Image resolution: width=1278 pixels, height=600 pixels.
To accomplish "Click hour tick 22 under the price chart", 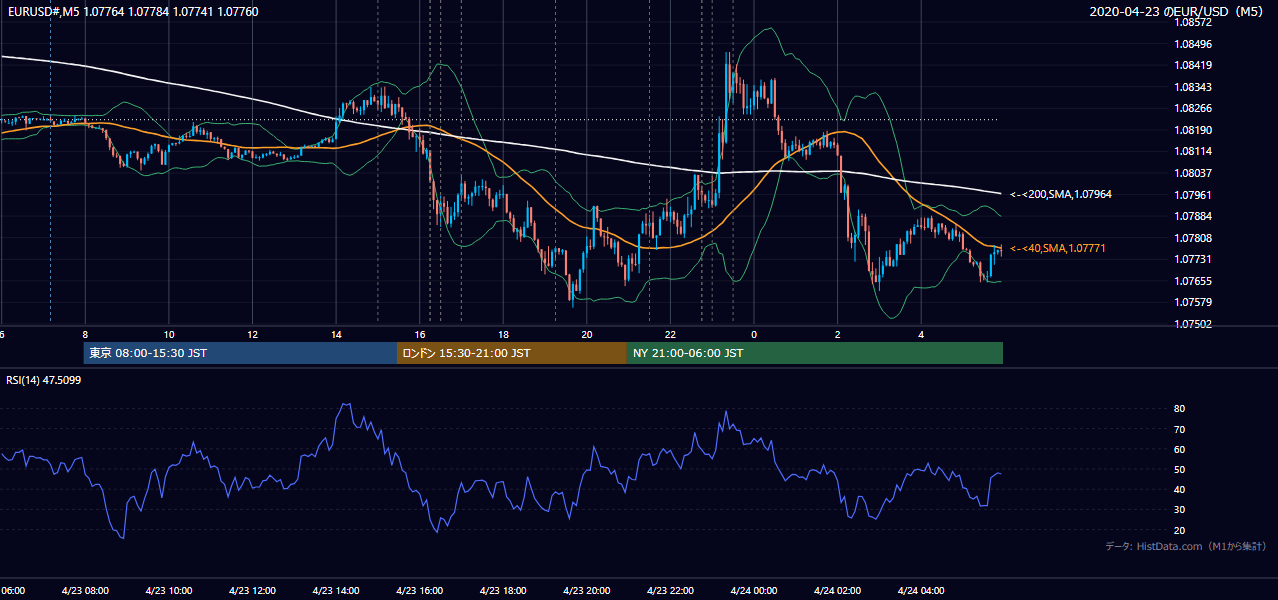I will (671, 334).
